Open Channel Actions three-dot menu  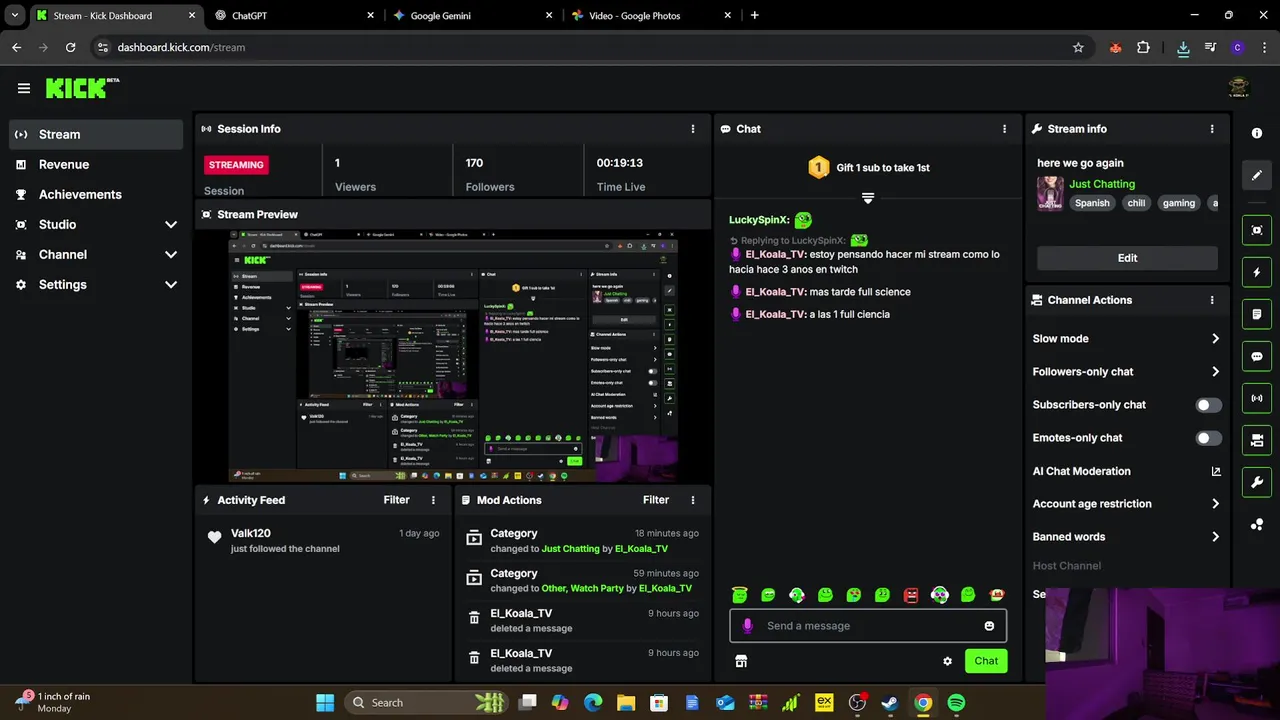[1212, 300]
